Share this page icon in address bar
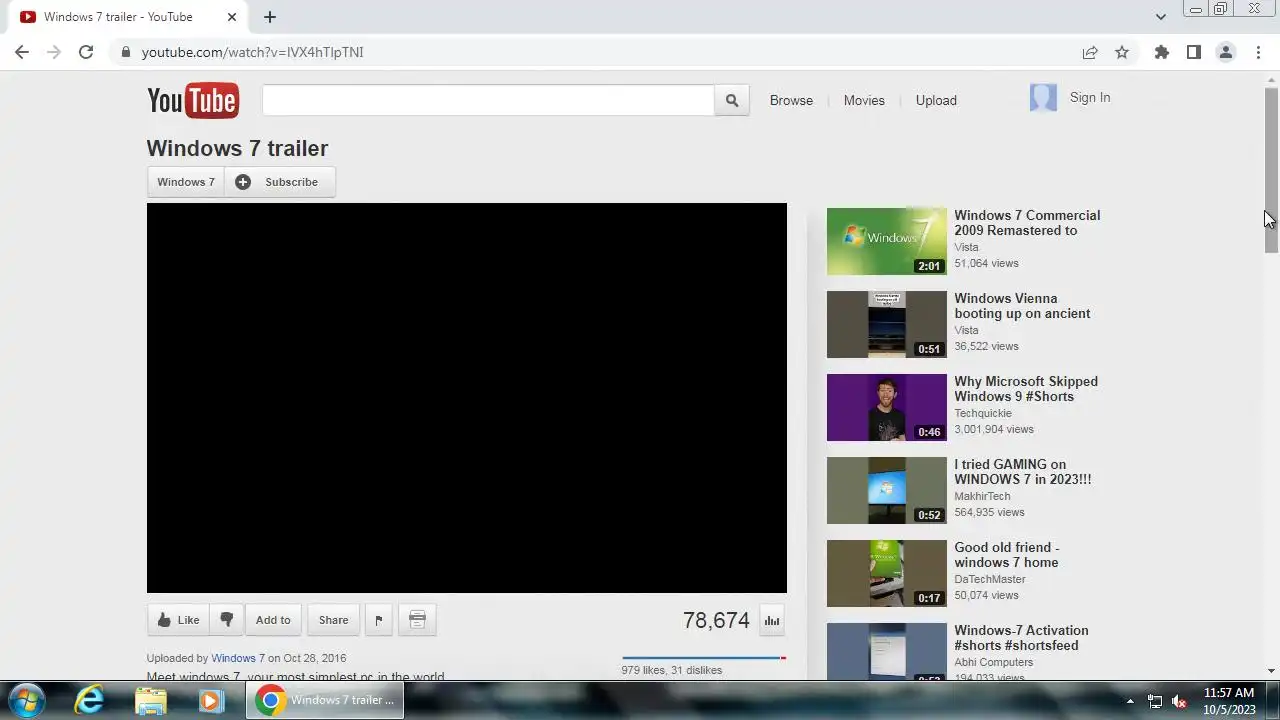The image size is (1280, 720). pyautogui.click(x=1090, y=52)
